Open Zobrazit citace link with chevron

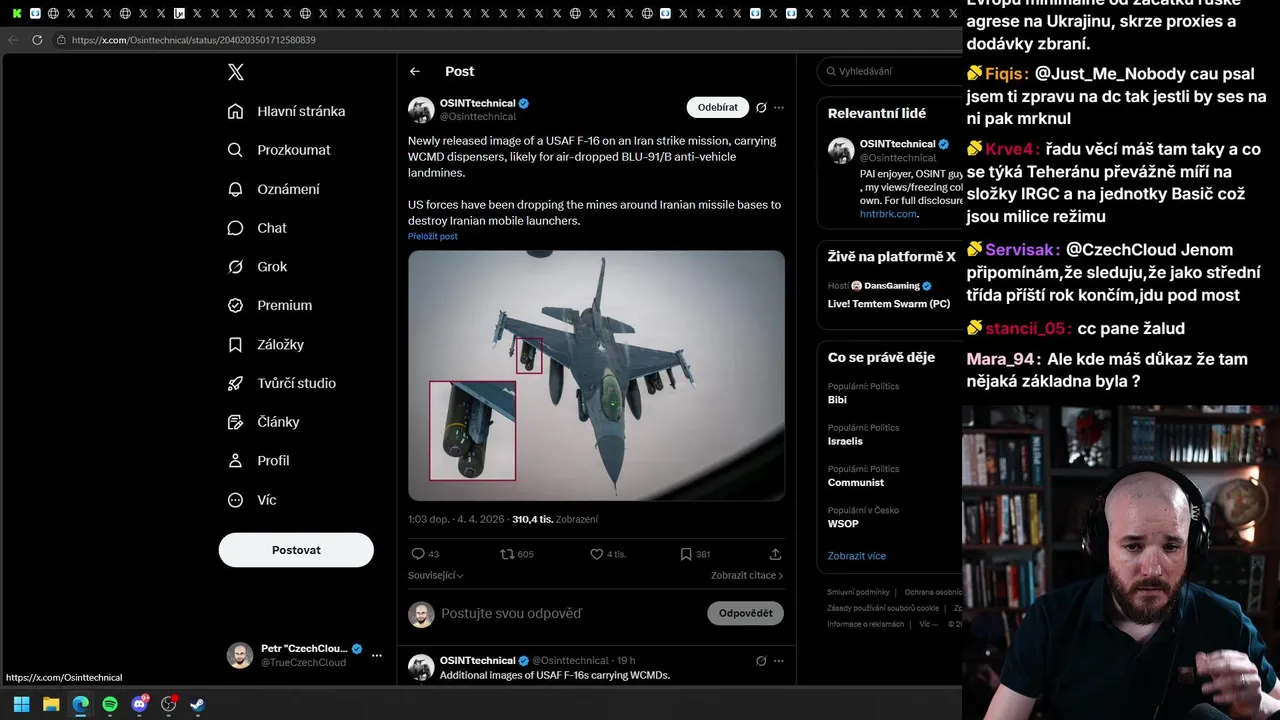(747, 575)
